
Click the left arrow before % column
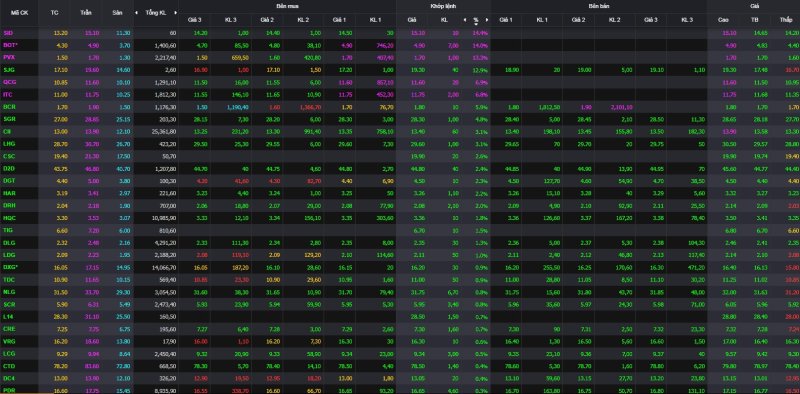point(465,19)
